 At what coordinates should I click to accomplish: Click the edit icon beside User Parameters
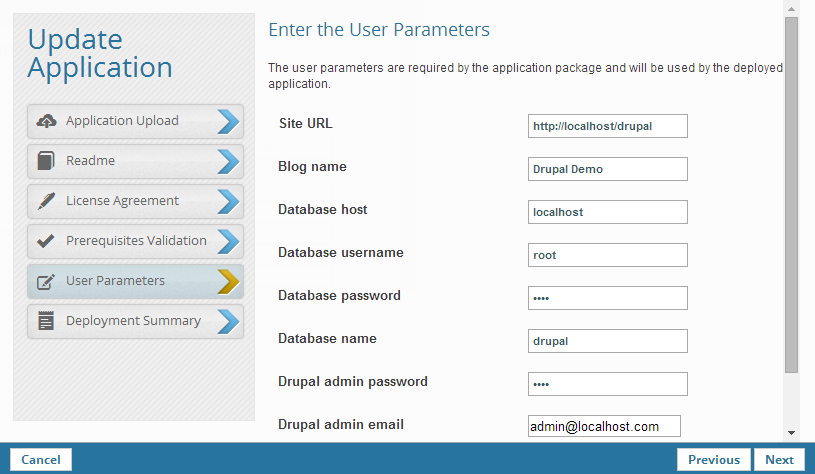(x=46, y=281)
